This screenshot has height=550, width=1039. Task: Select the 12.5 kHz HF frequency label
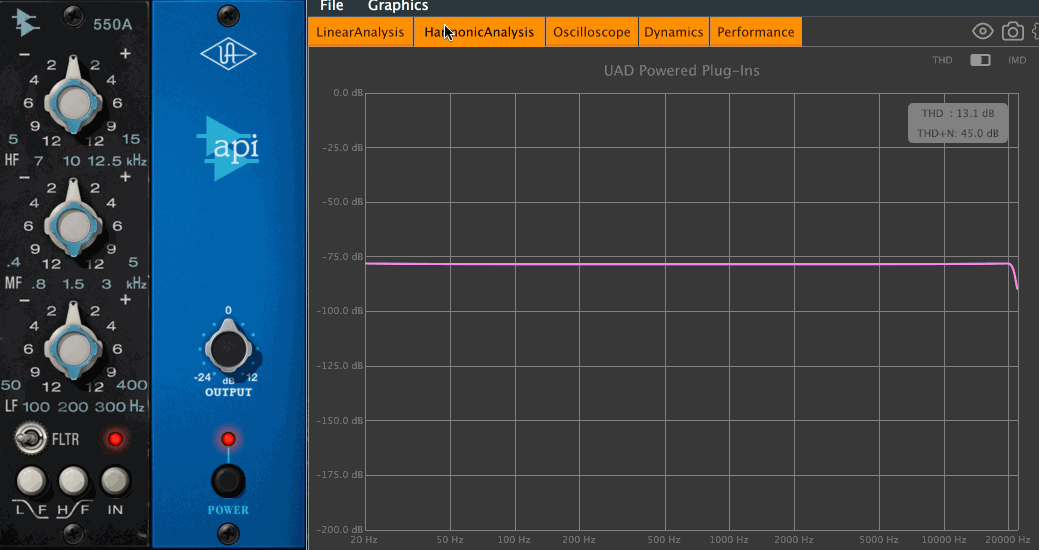click(x=105, y=161)
